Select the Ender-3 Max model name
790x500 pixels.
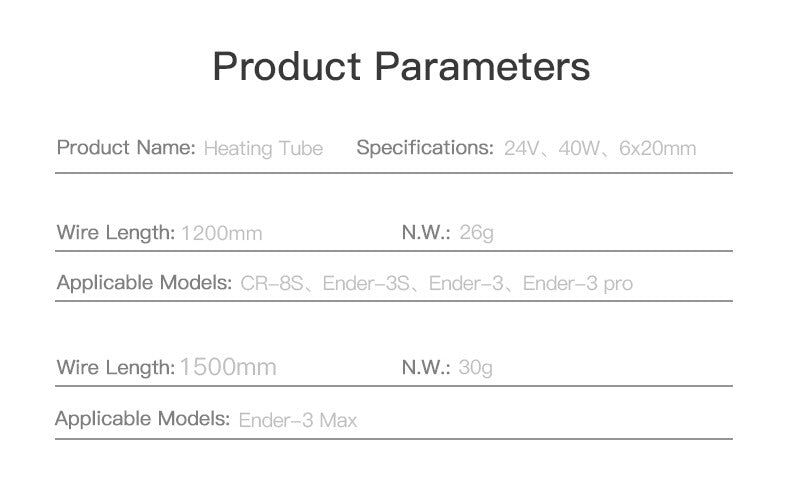(297, 420)
